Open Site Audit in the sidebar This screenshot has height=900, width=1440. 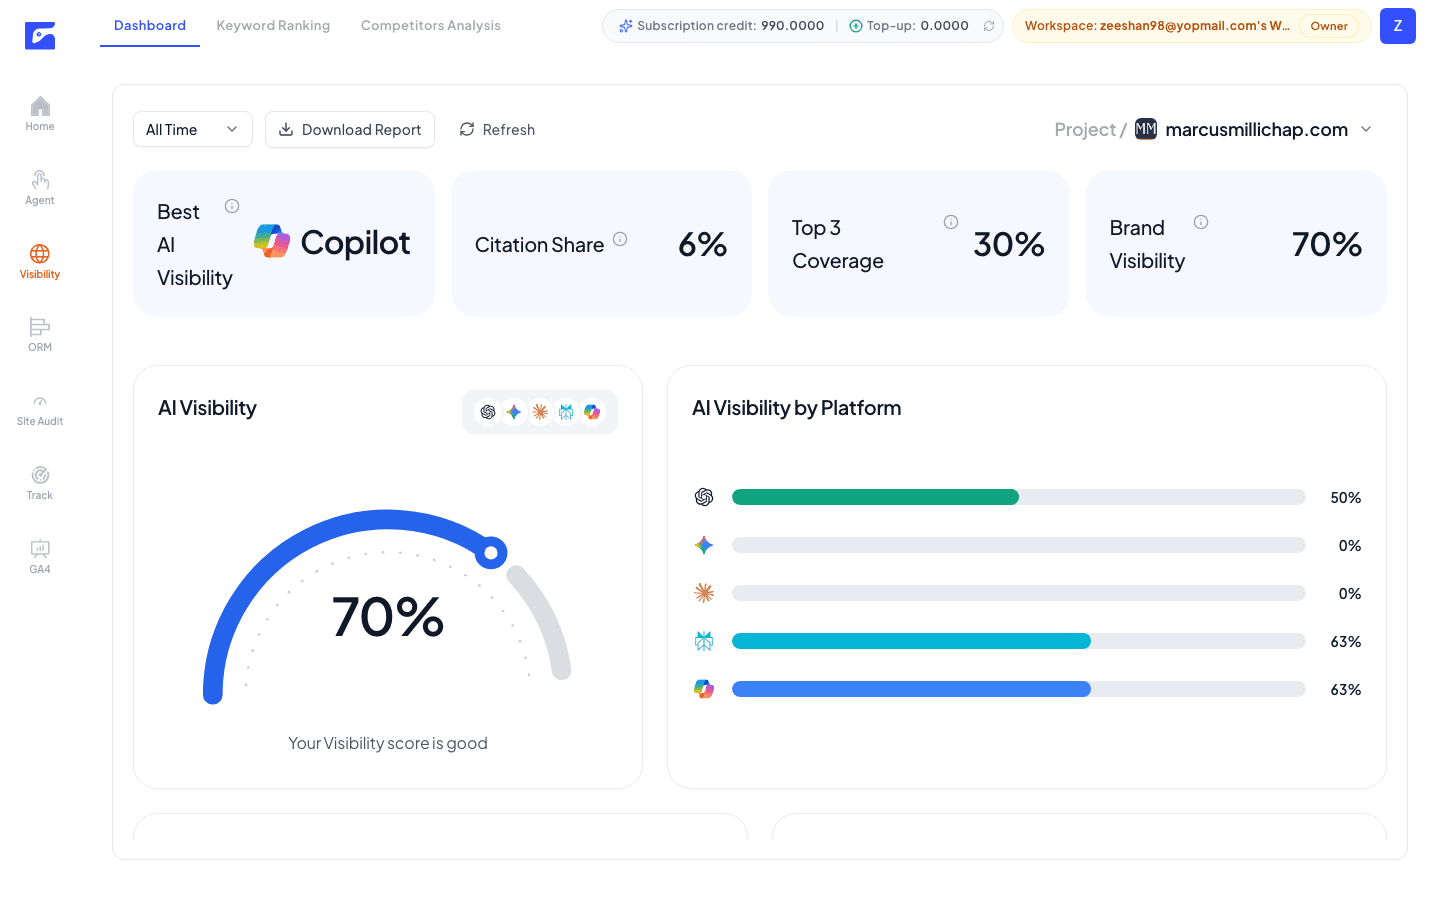click(40, 408)
